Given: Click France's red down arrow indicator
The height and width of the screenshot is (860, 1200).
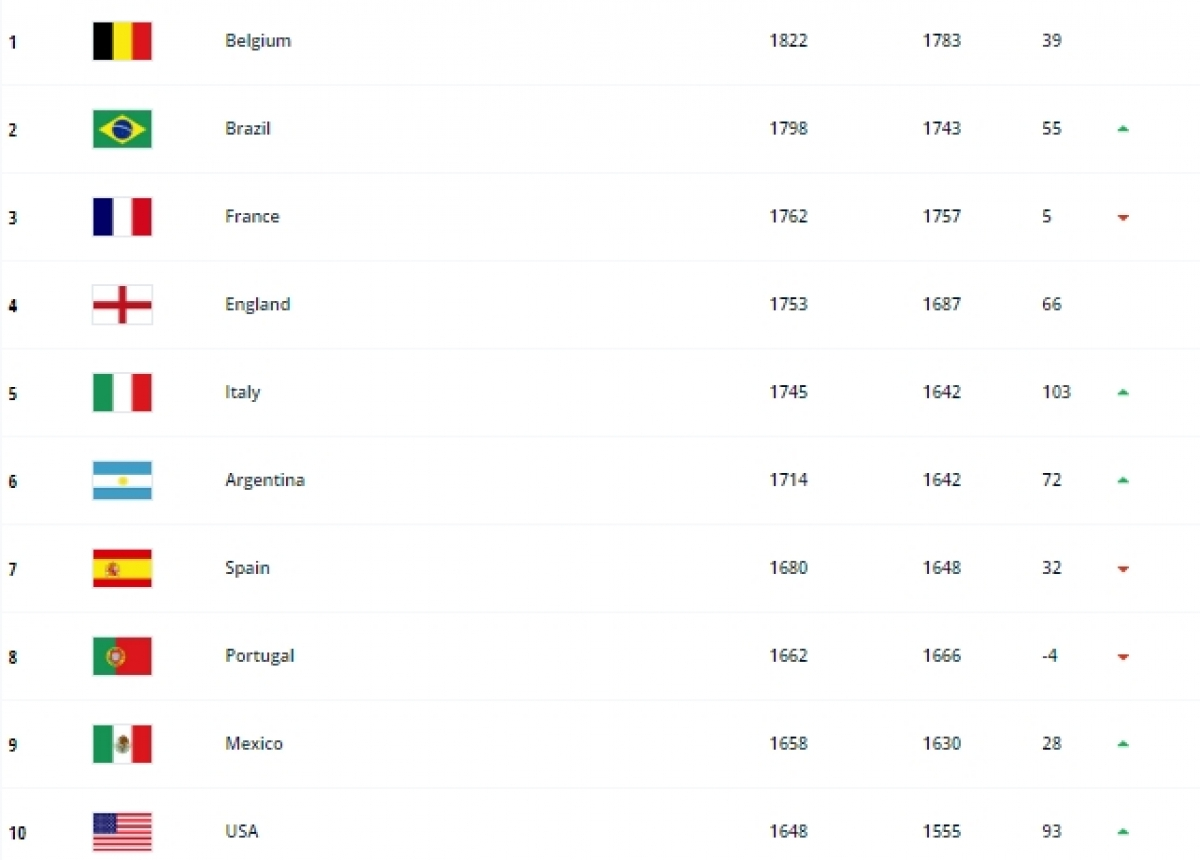Looking at the screenshot, I should click(1123, 218).
